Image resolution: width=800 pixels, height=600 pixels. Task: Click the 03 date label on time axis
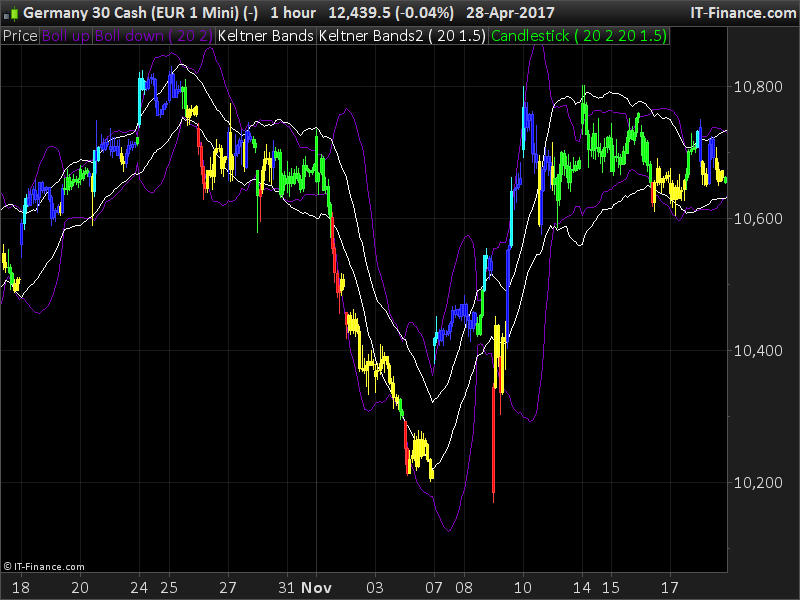(375, 588)
